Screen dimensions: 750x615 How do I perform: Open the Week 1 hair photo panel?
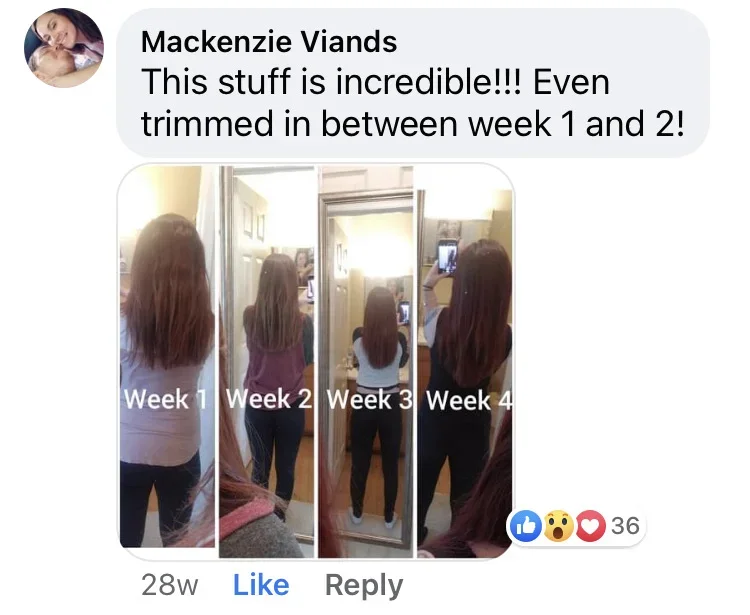click(167, 357)
